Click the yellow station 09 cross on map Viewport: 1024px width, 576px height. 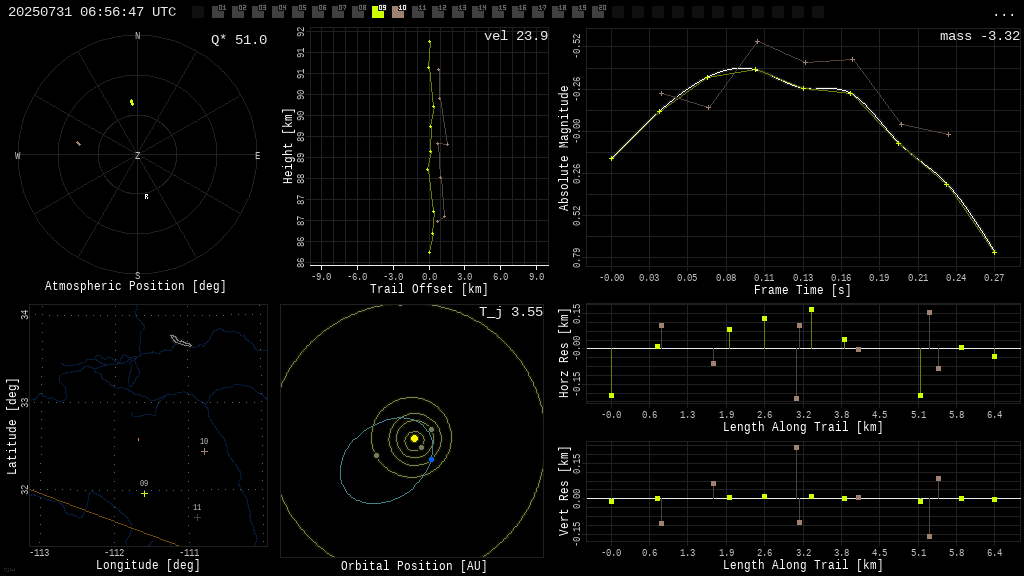coord(144,494)
